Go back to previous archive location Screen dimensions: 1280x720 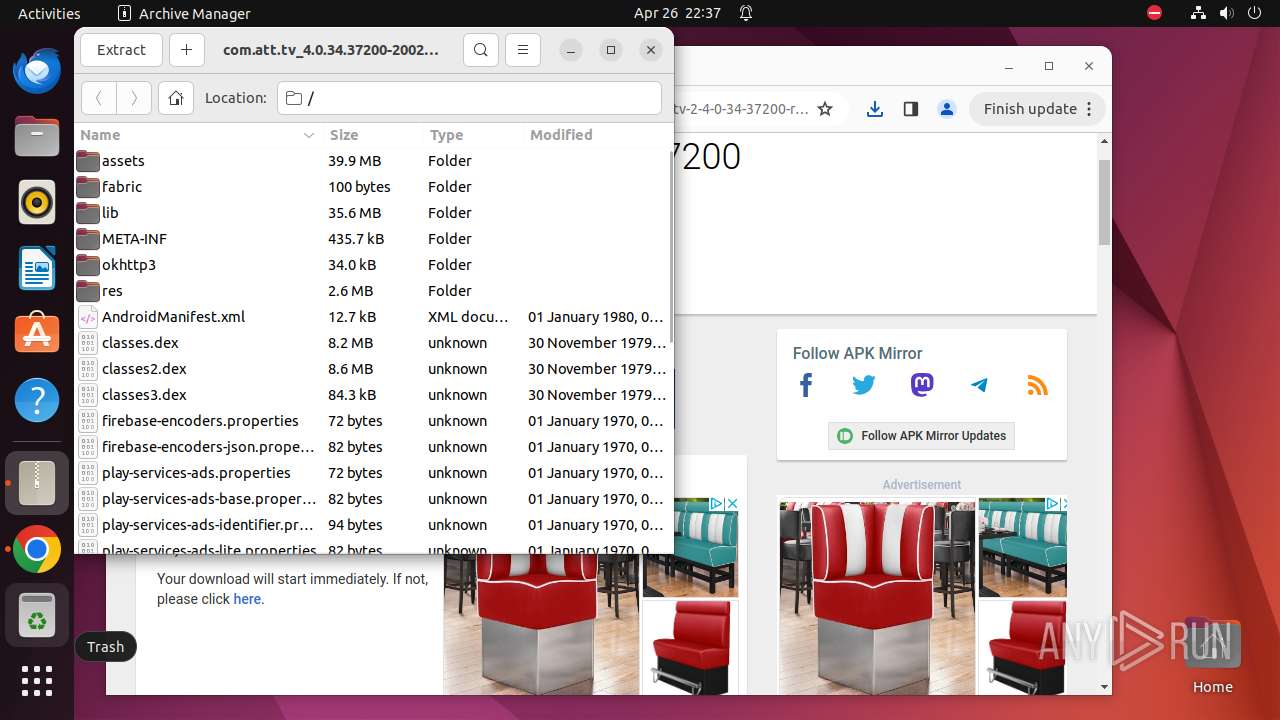point(98,98)
